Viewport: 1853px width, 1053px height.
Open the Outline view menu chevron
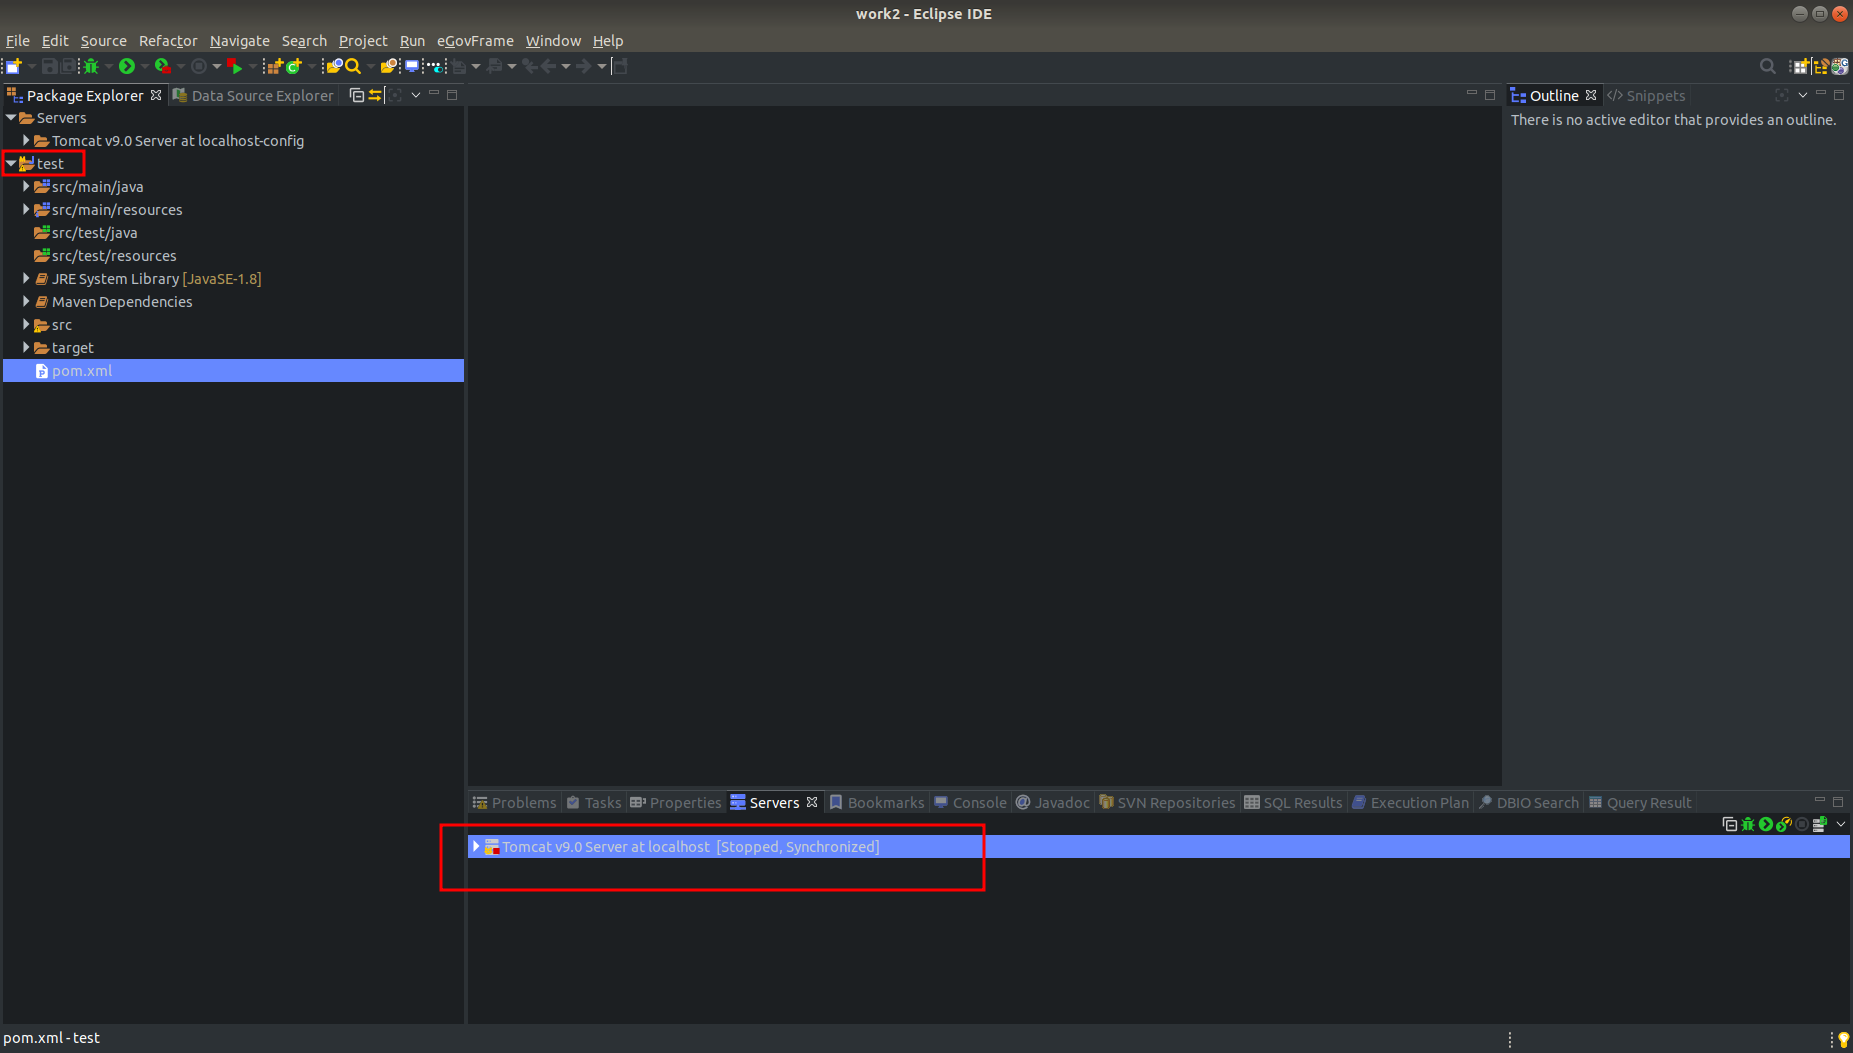click(1803, 95)
